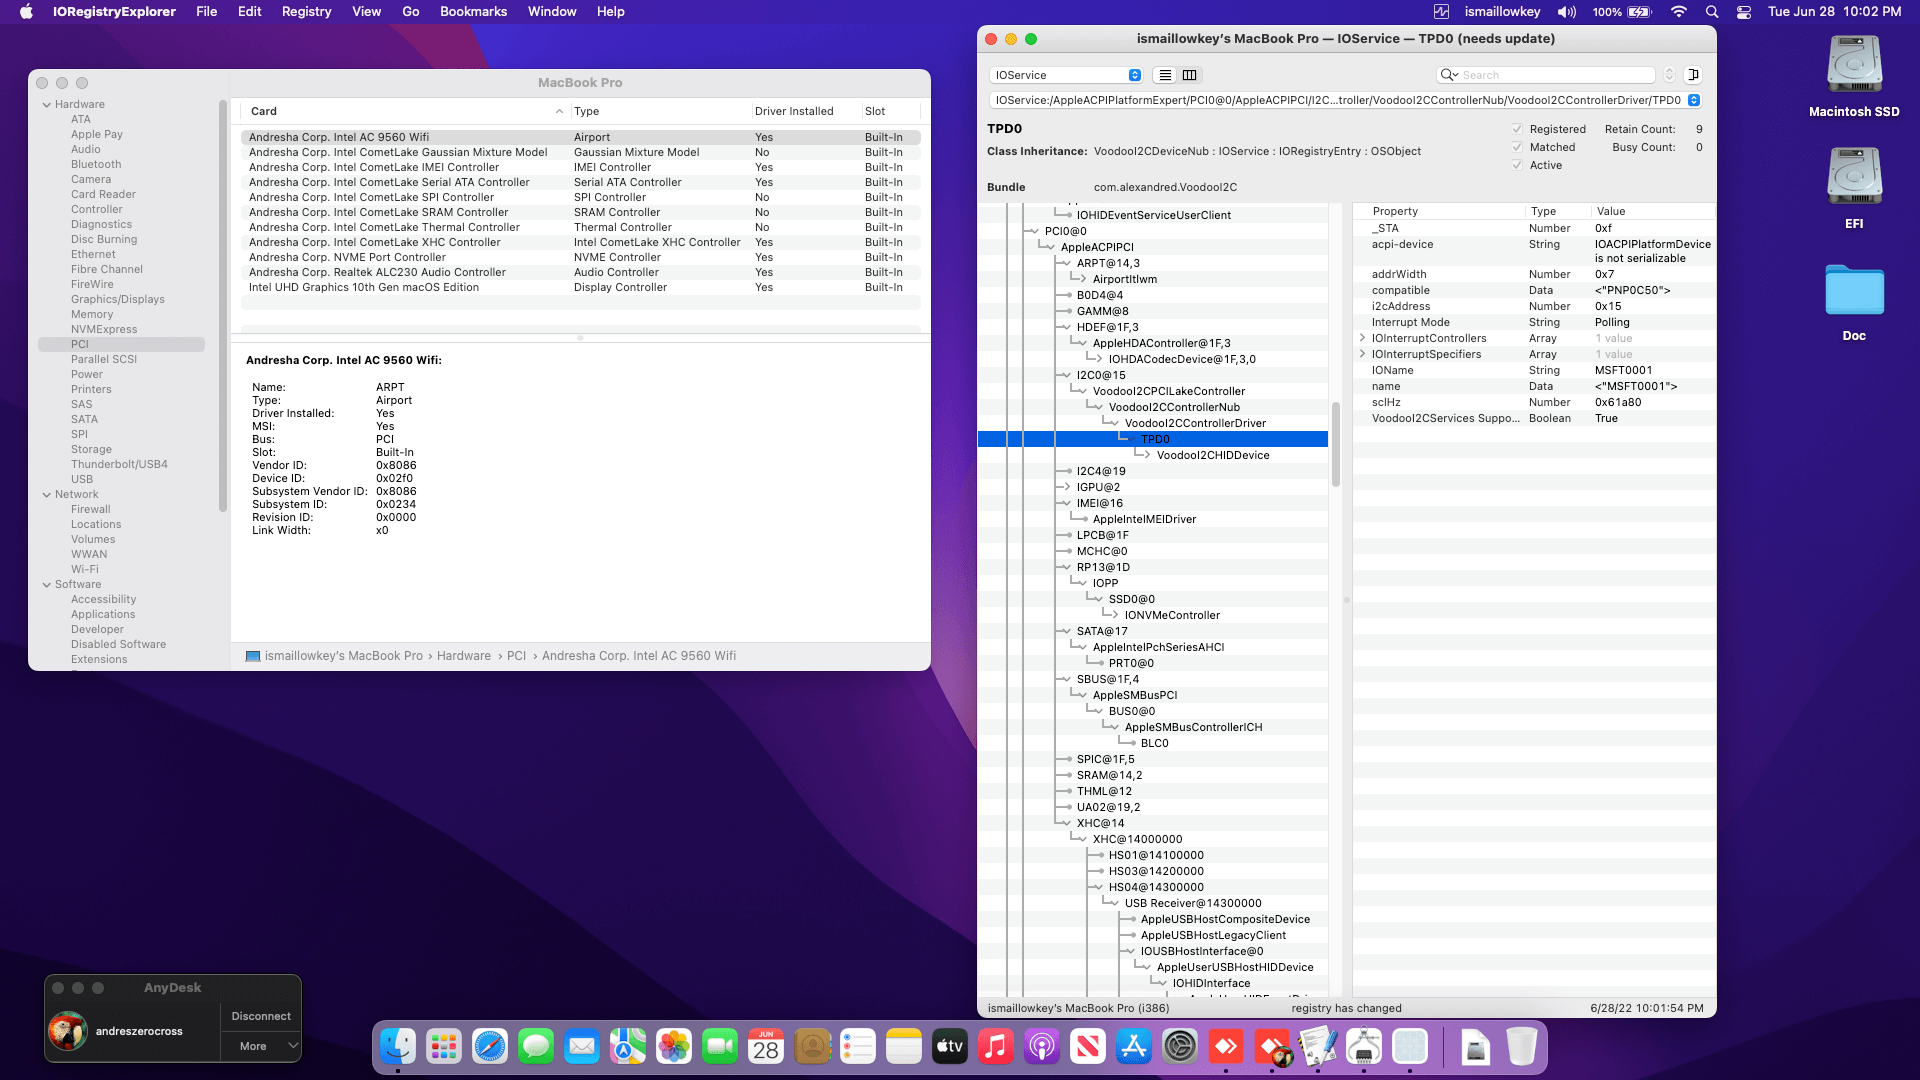This screenshot has height=1080, width=1920.
Task: Open the Help menu
Action: click(611, 12)
